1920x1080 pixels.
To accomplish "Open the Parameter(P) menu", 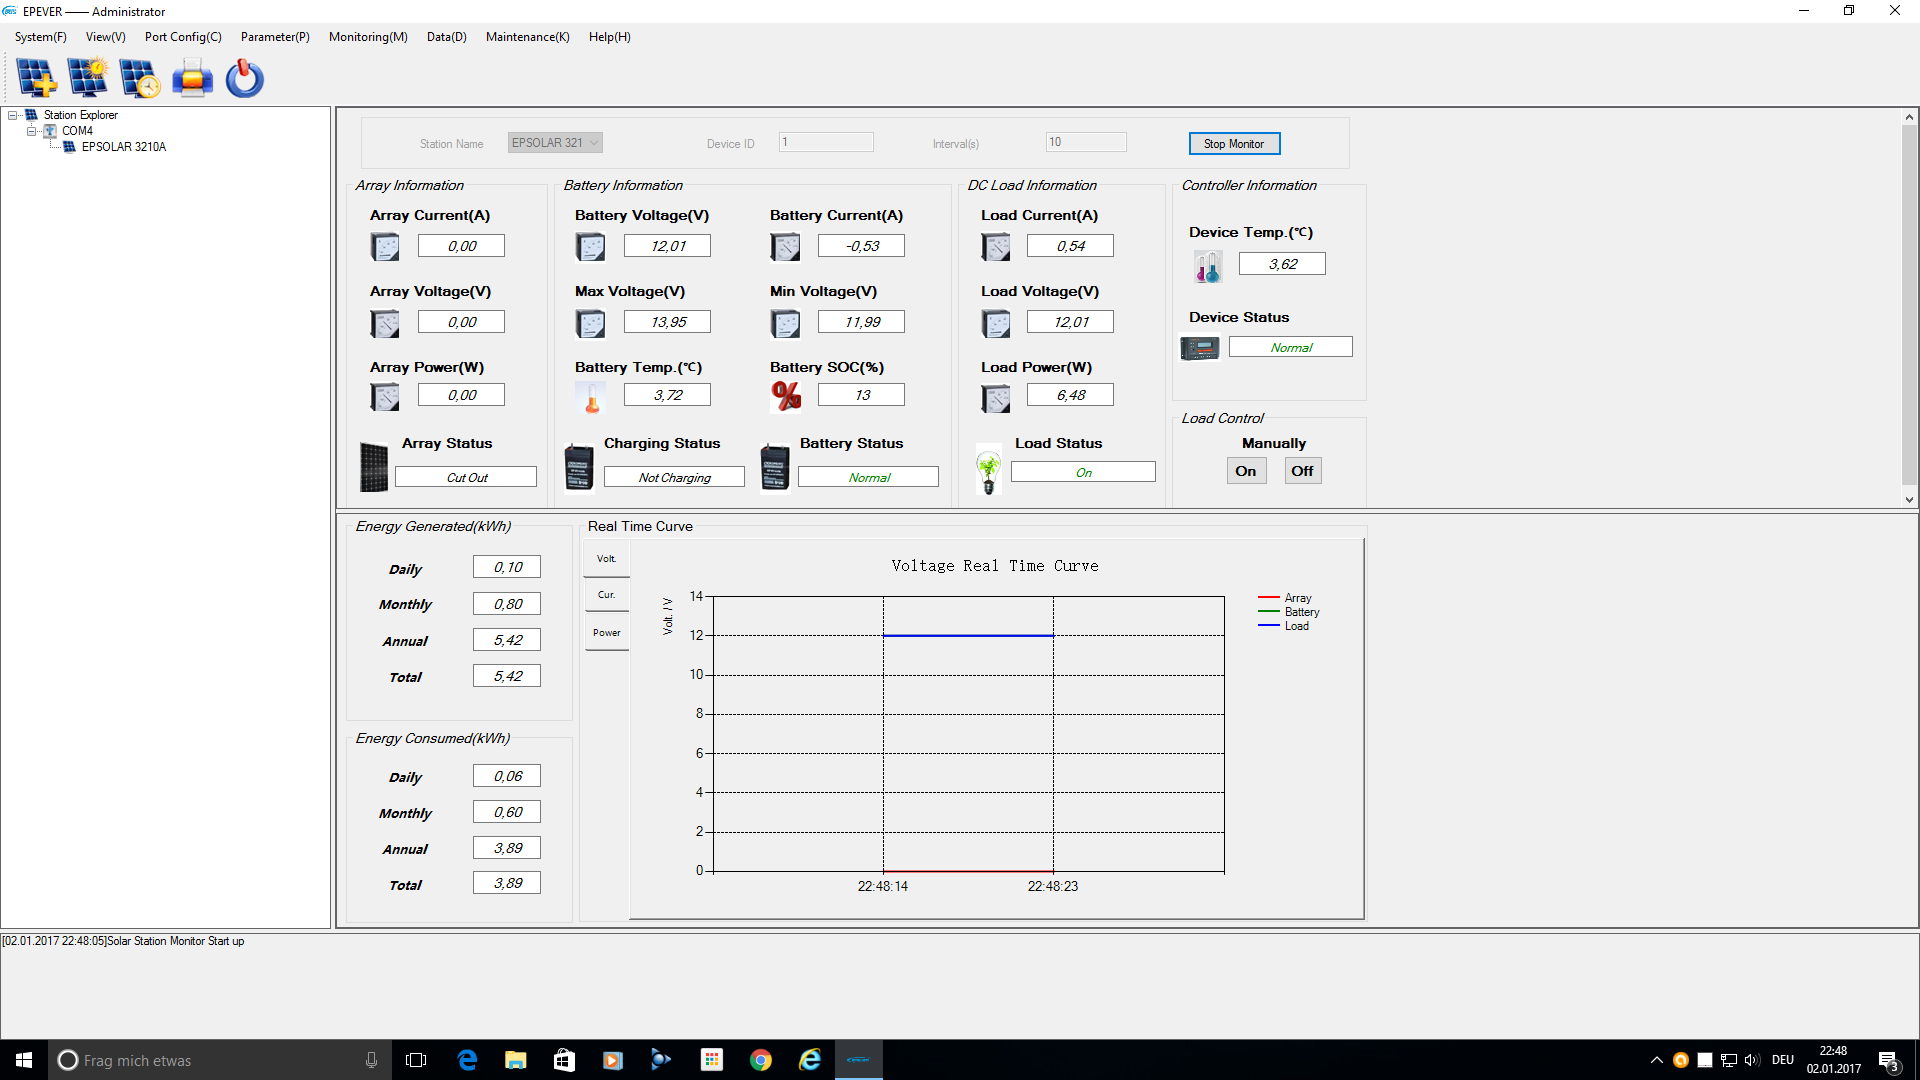I will [x=275, y=37].
